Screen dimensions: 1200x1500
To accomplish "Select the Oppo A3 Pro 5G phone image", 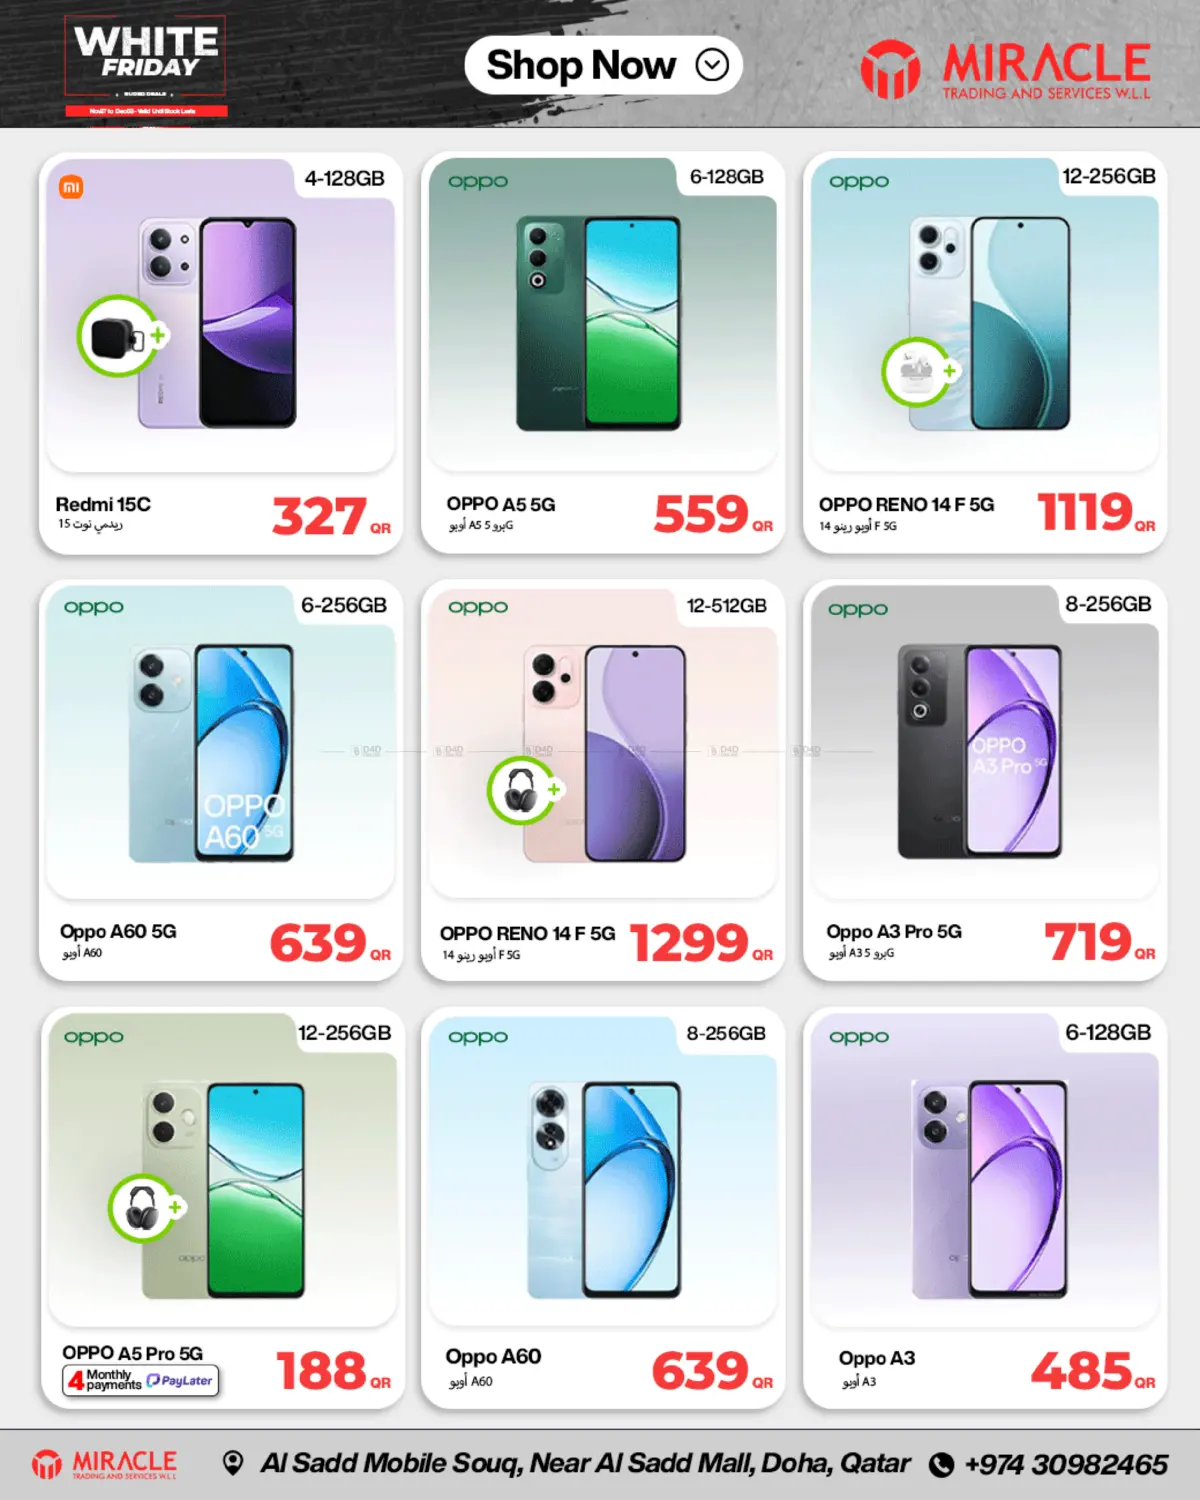I will coord(980,751).
